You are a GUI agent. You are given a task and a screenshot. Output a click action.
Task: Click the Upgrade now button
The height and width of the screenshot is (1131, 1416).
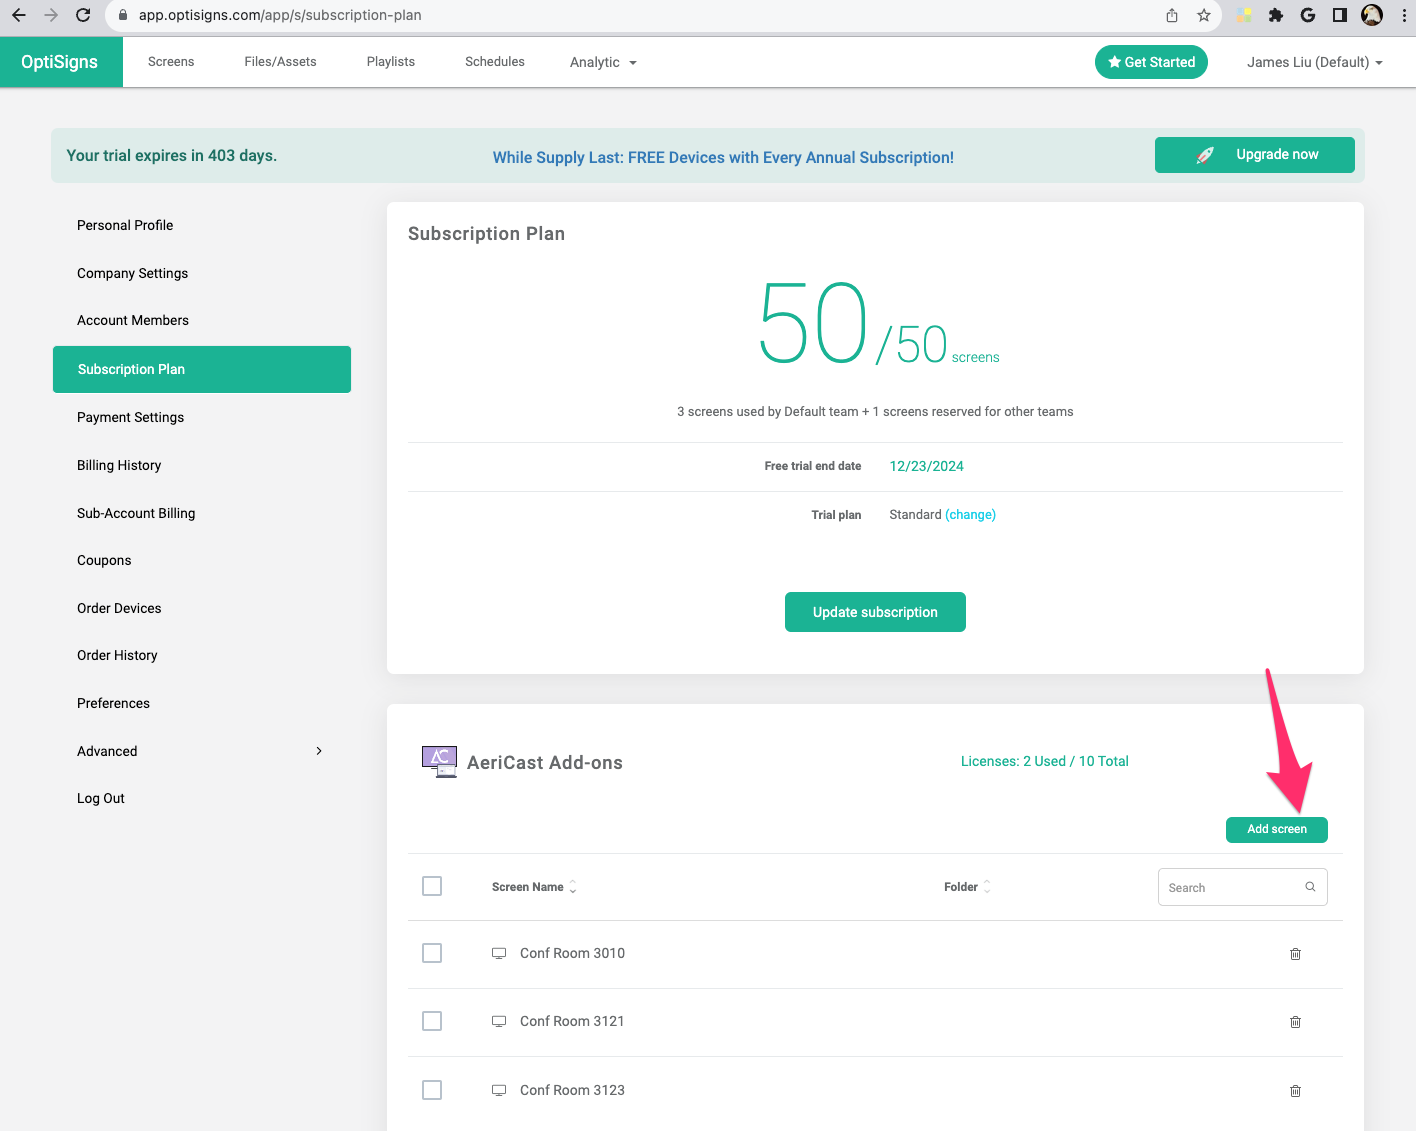[1255, 155]
